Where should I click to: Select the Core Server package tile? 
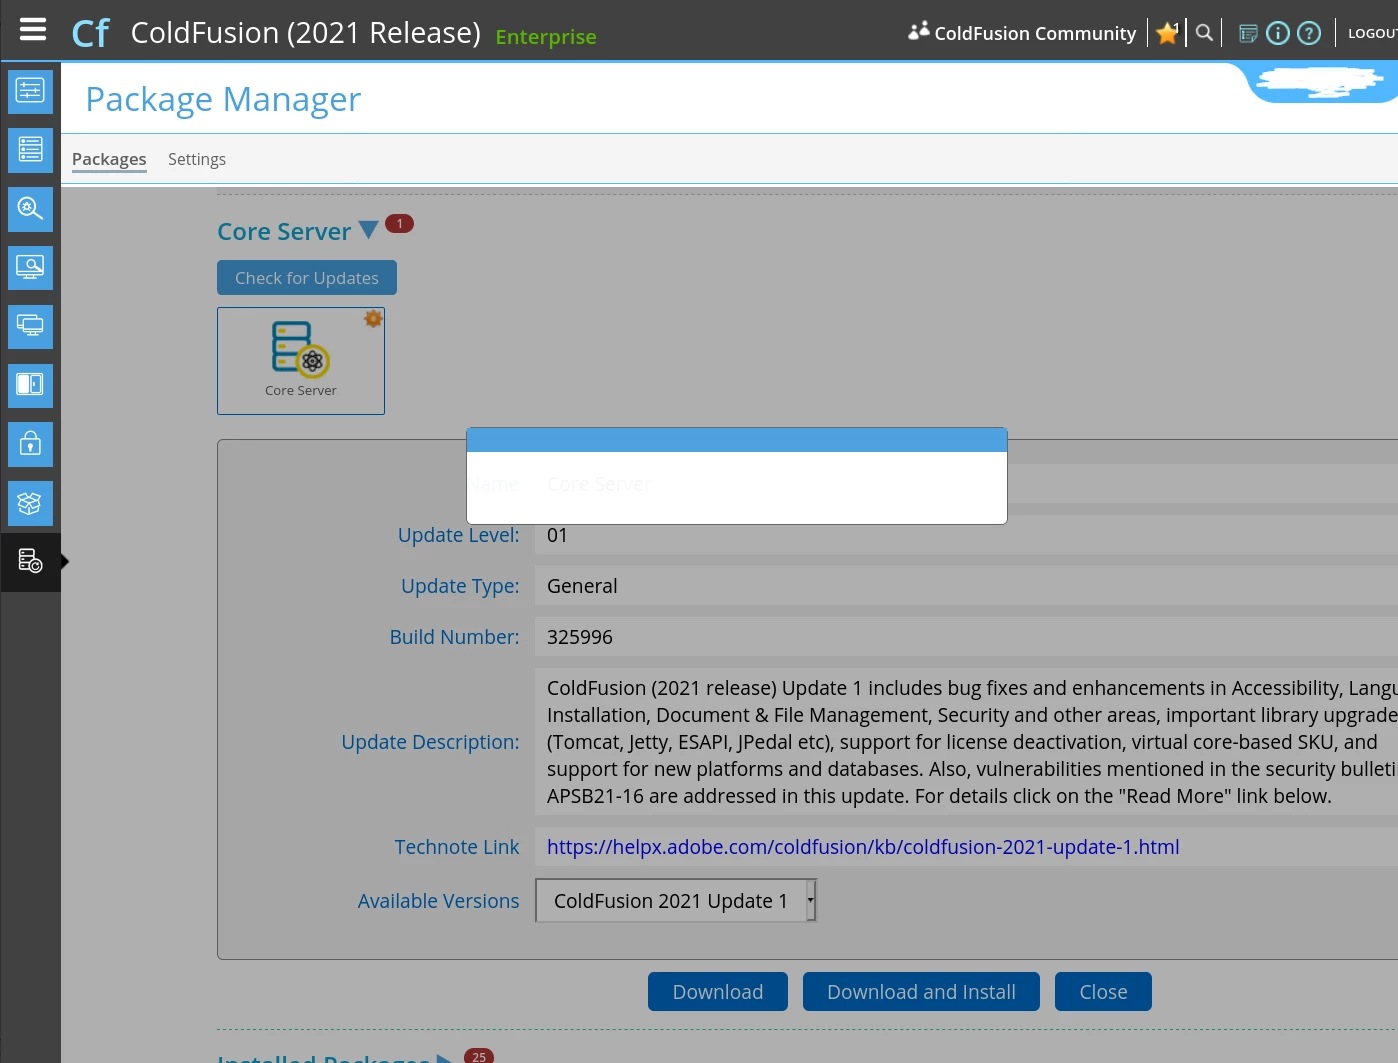[301, 361]
